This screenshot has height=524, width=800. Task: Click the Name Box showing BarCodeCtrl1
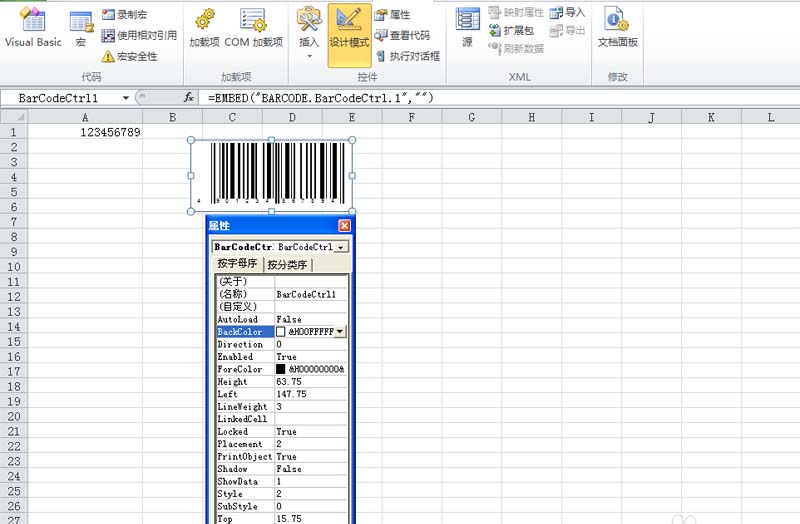pos(58,97)
